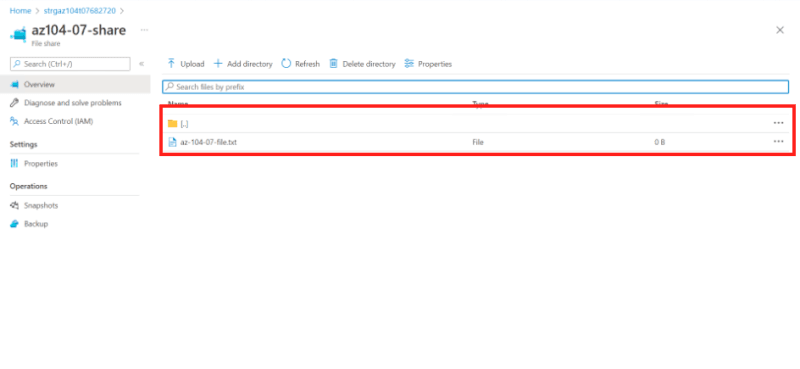This screenshot has width=800, height=369.
Task: Click the Refresh button label
Action: (x=308, y=64)
